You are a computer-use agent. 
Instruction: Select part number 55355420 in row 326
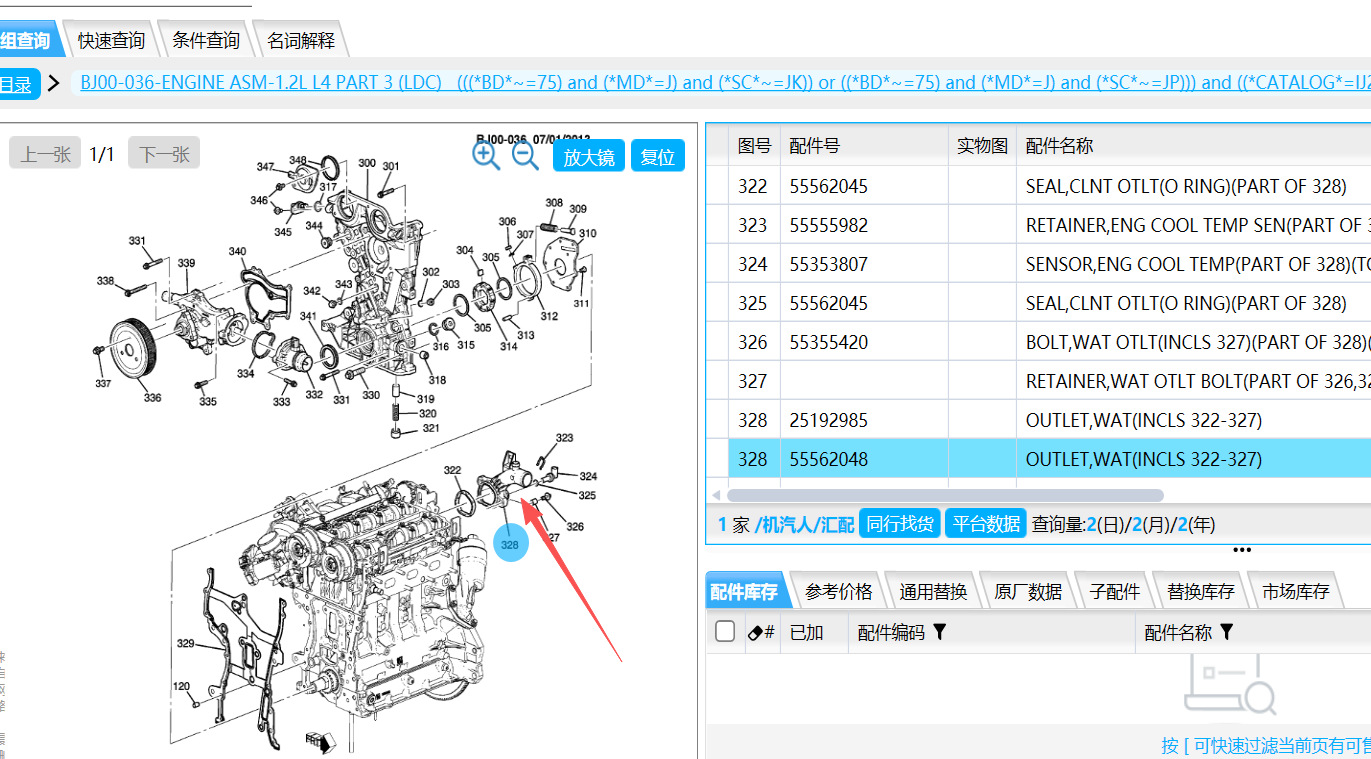coord(829,342)
